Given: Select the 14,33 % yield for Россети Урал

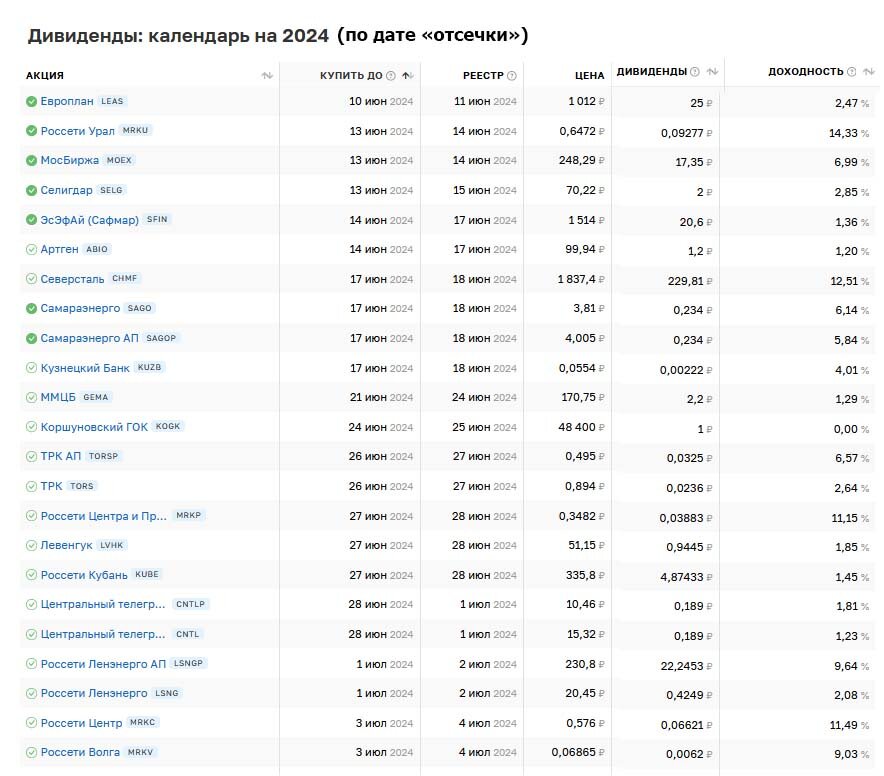Looking at the screenshot, I should coord(848,133).
